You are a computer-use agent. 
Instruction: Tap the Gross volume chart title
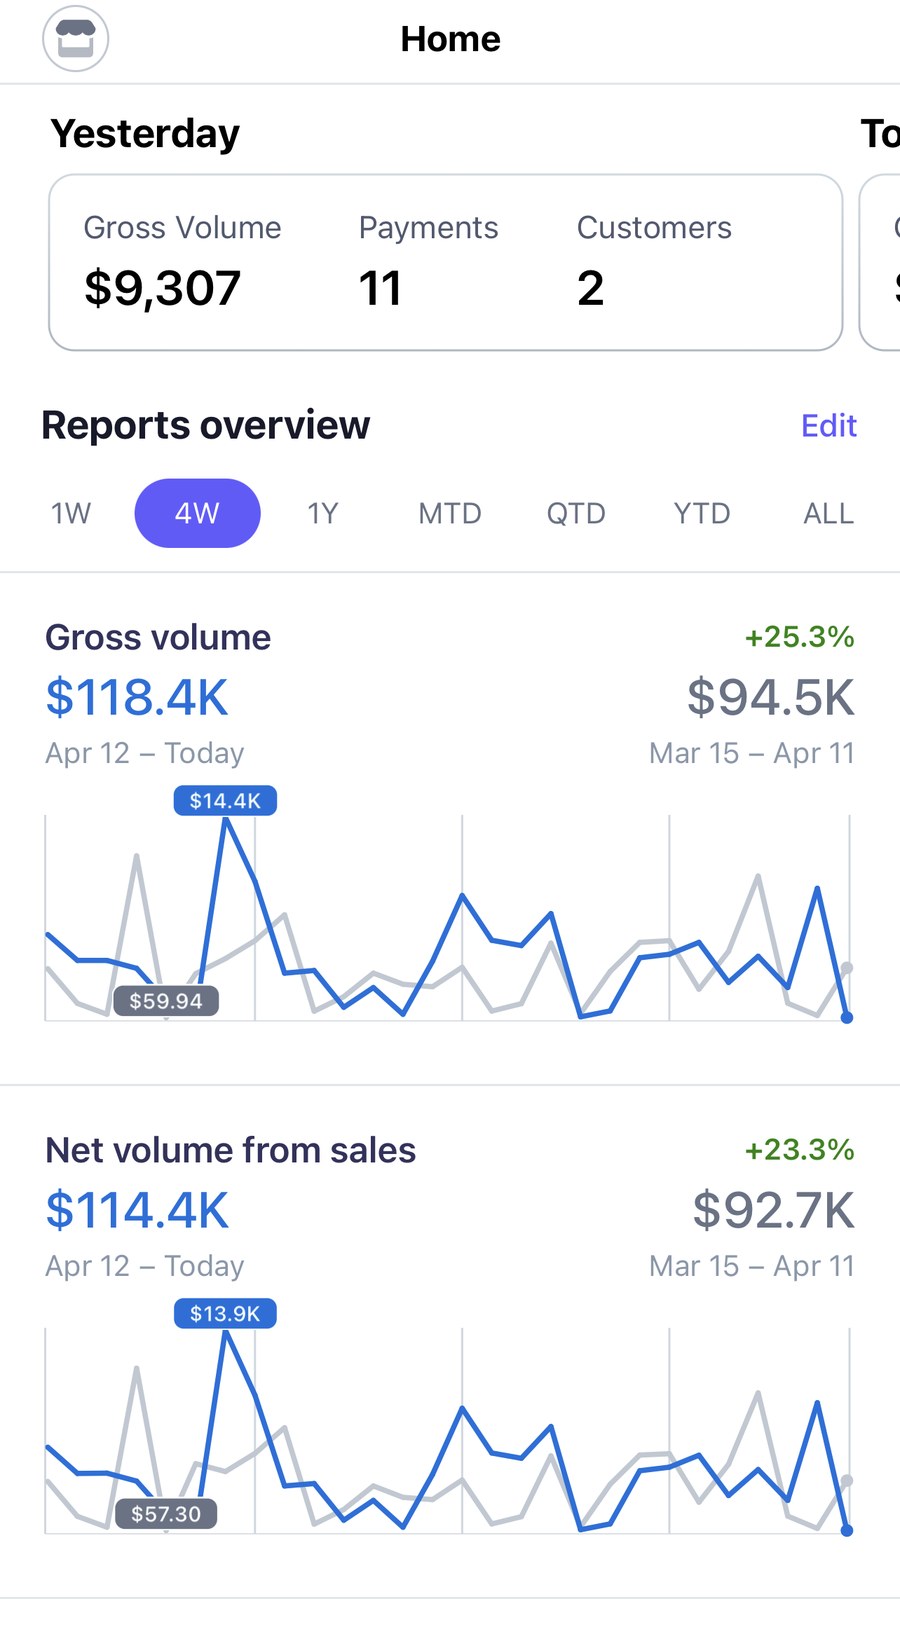coord(158,637)
